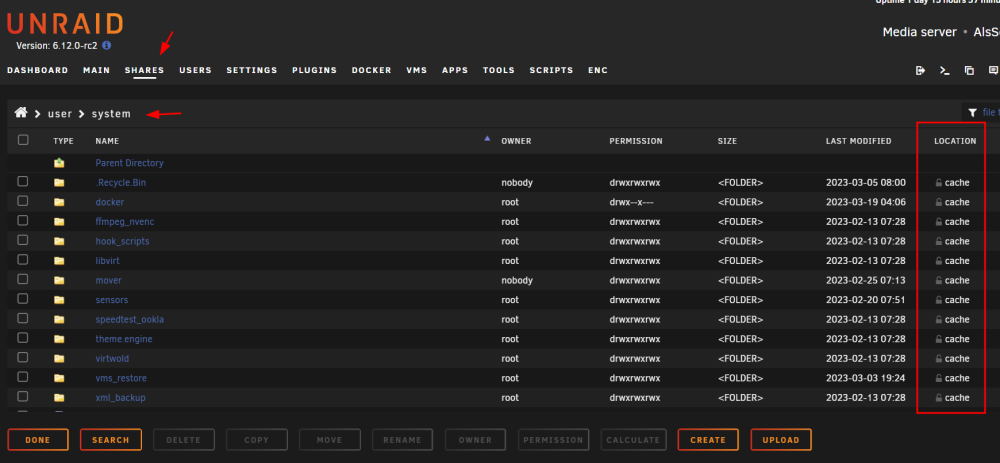Sort by Last Modified column header
Viewport: 1000px width, 463px height.
(858, 141)
